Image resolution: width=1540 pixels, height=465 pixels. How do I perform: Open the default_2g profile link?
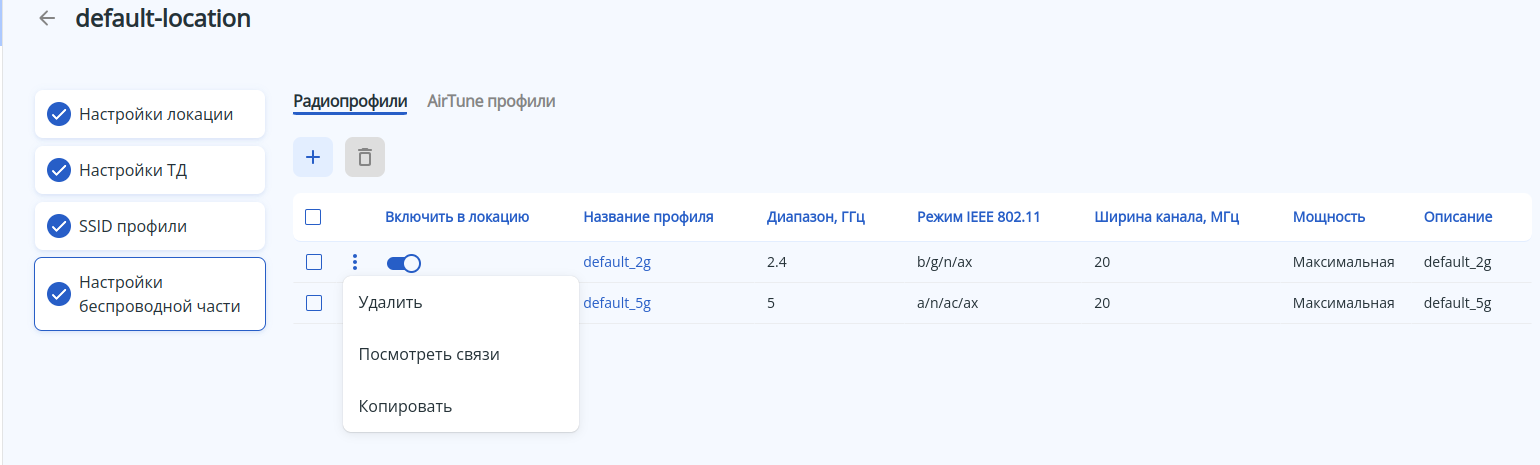[617, 263]
